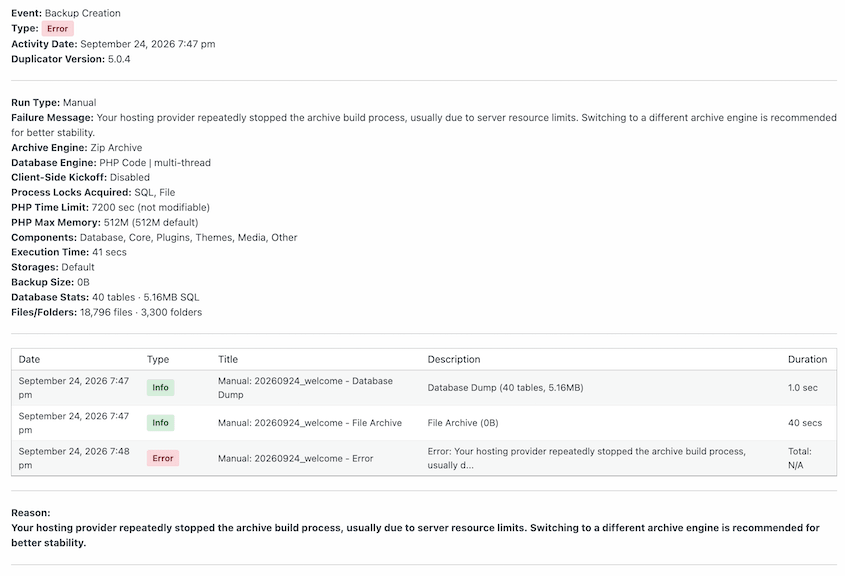
Task: Click the "Backup Creation" event value
Action: pyautogui.click(x=82, y=13)
